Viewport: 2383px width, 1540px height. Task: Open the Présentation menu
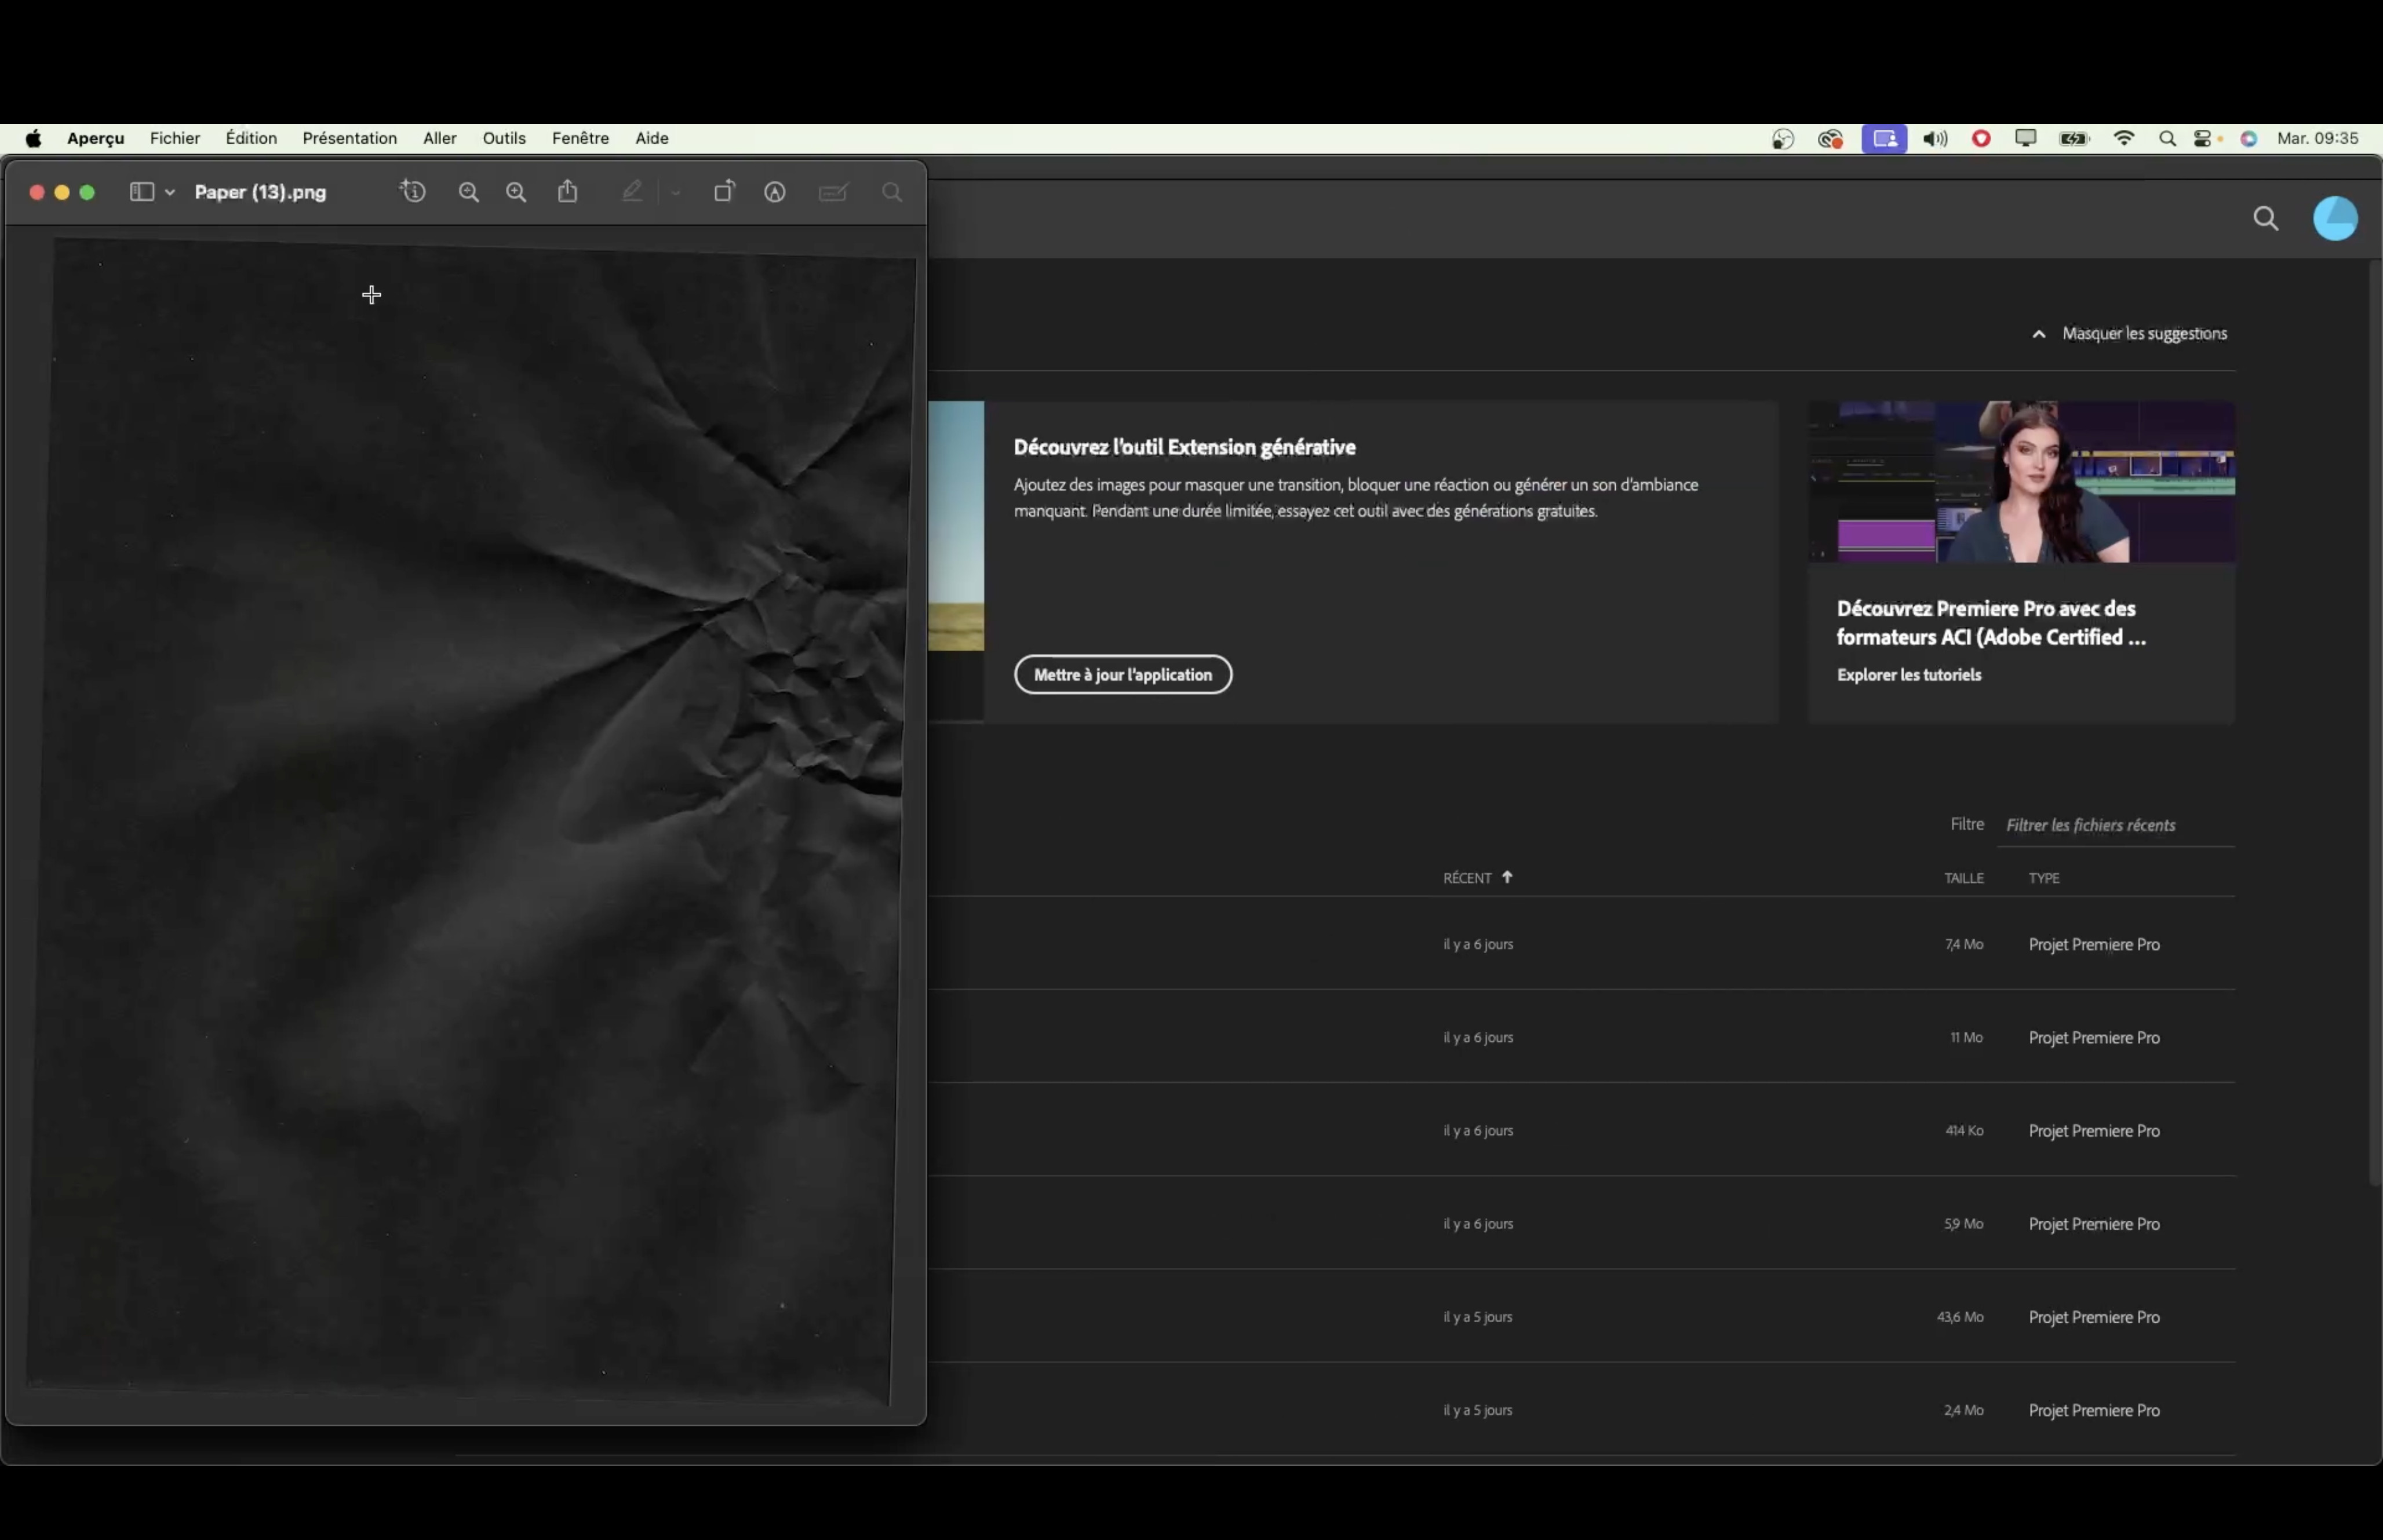pos(349,138)
